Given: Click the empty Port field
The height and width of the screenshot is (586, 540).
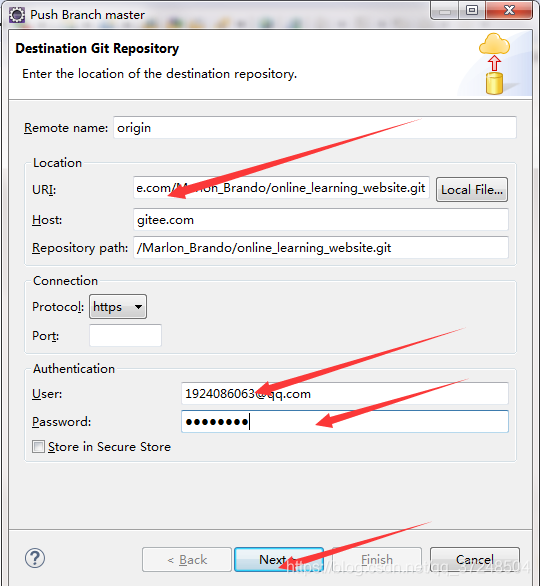Looking at the screenshot, I should pos(125,335).
